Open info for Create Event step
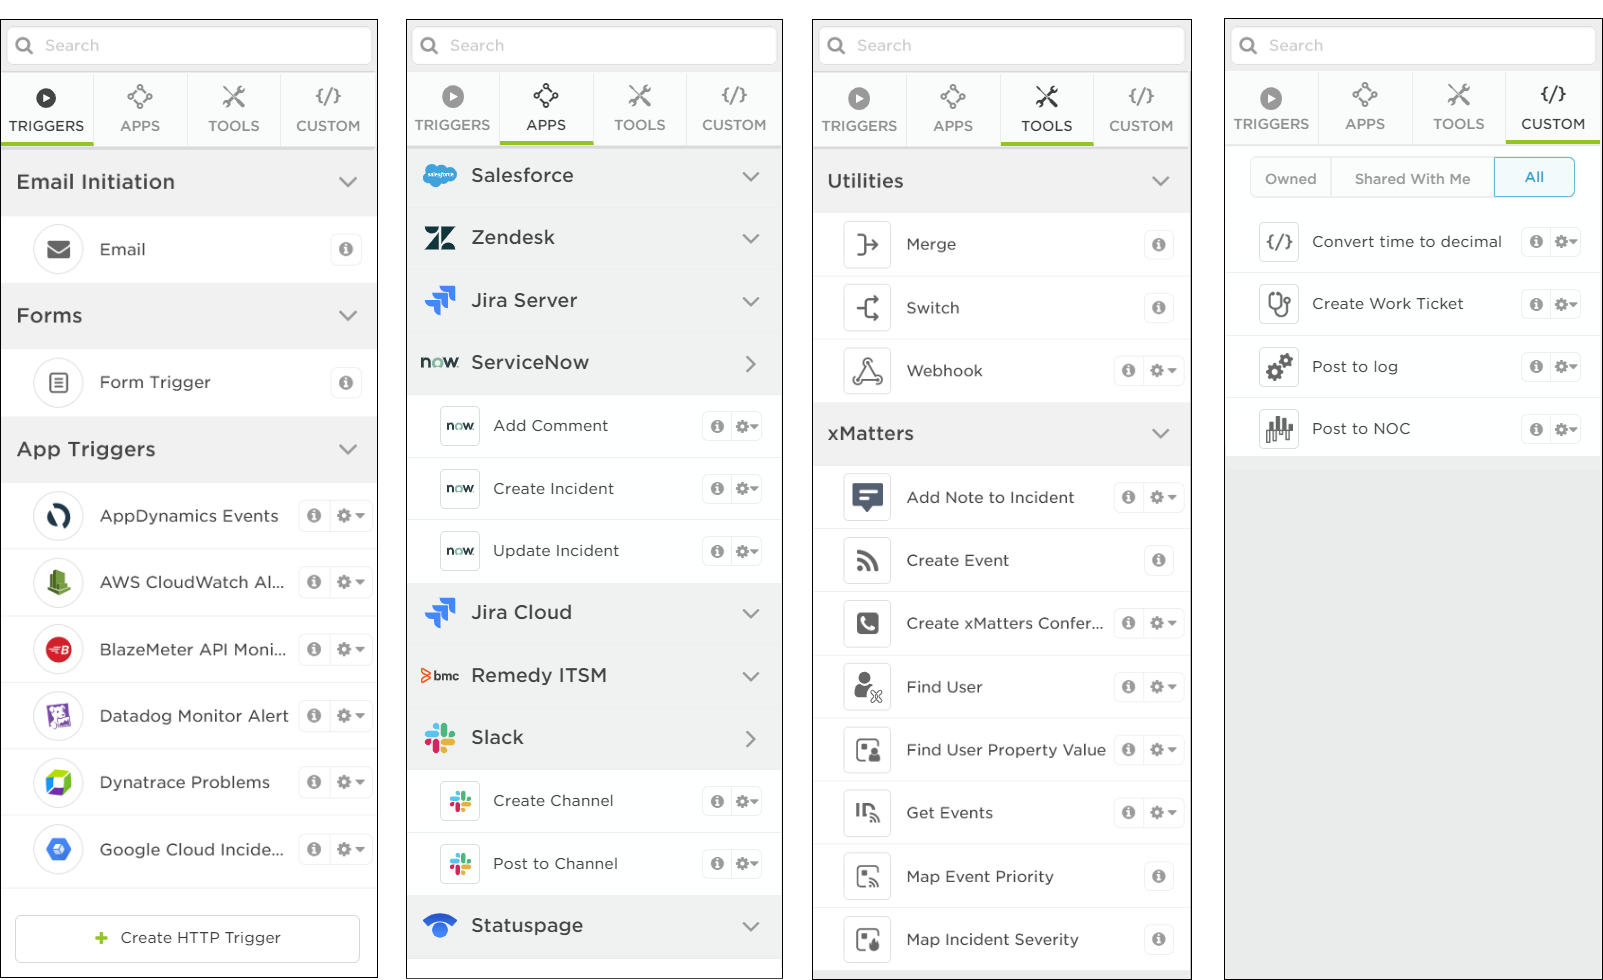 [1158, 561]
